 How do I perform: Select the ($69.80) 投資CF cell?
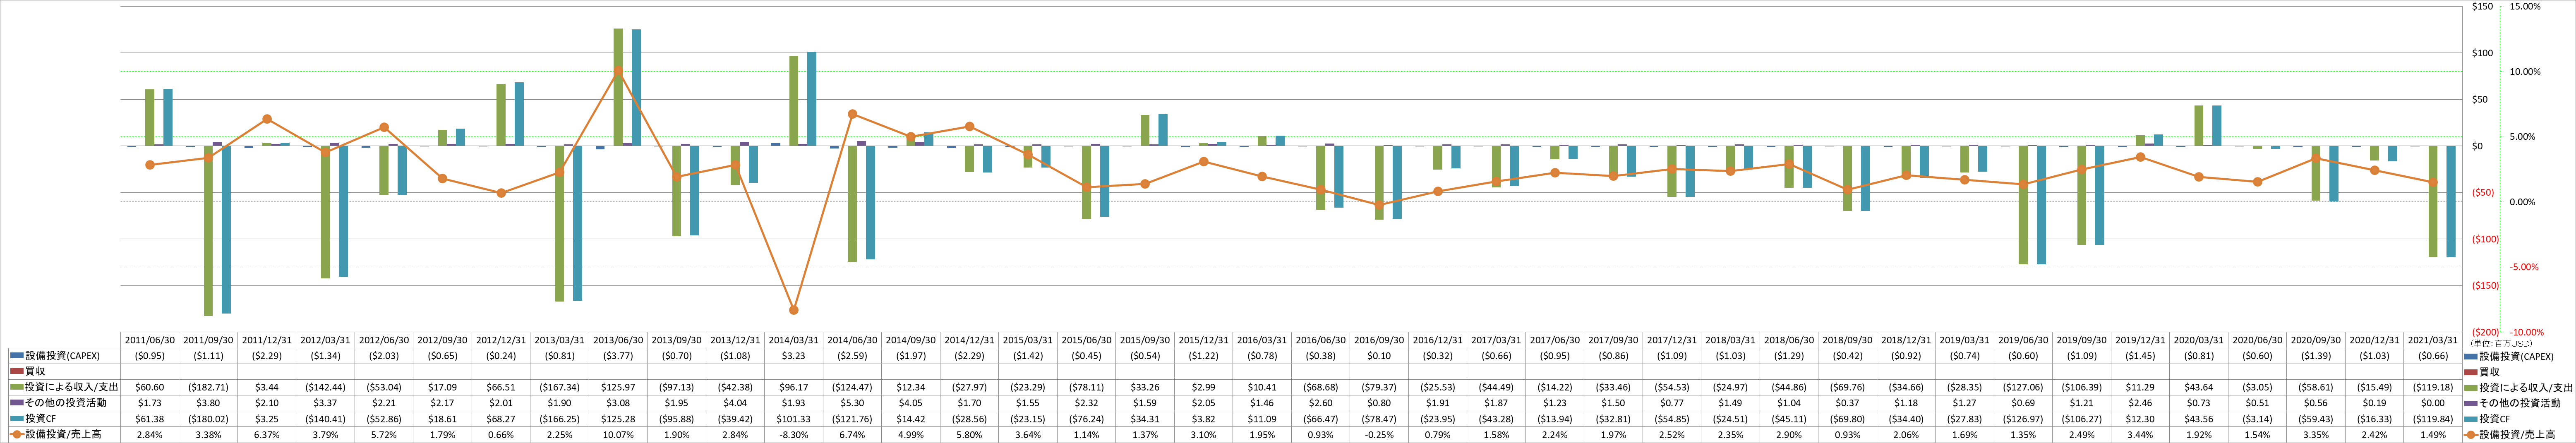click(x=1846, y=419)
